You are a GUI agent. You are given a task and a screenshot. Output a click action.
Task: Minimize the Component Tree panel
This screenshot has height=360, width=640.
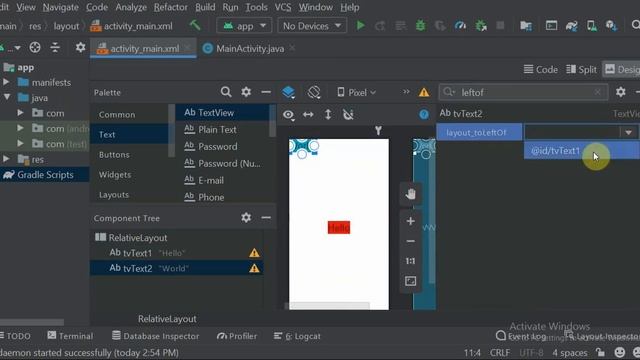point(266,218)
